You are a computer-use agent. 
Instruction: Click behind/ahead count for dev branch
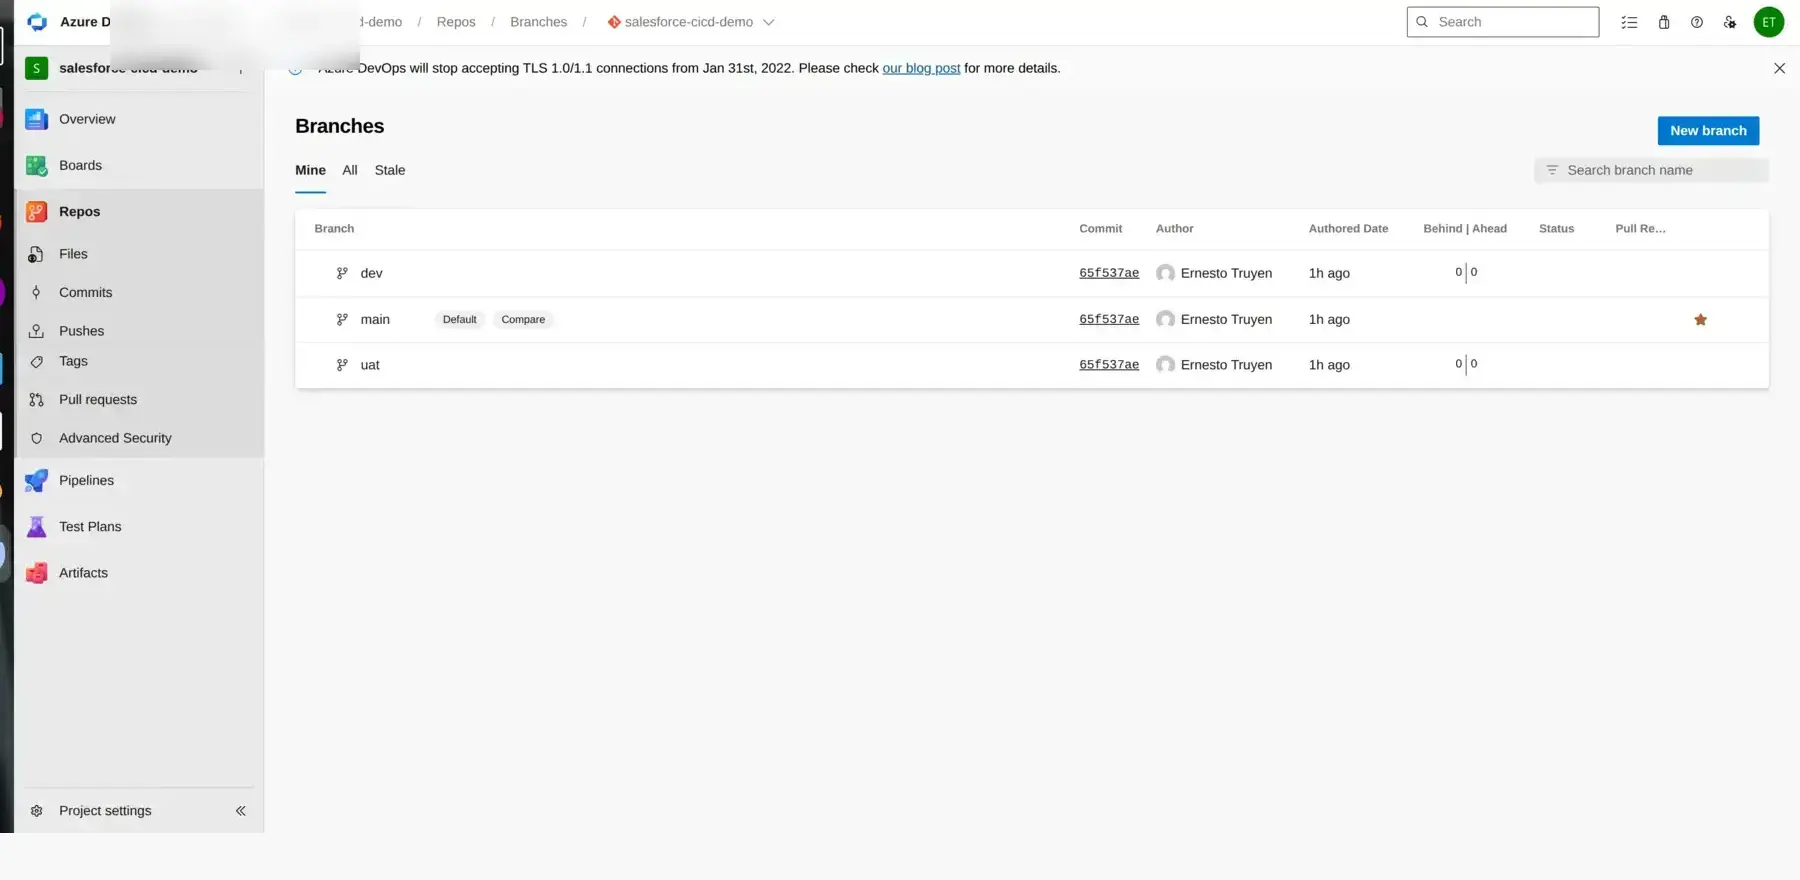pyautogui.click(x=1466, y=273)
